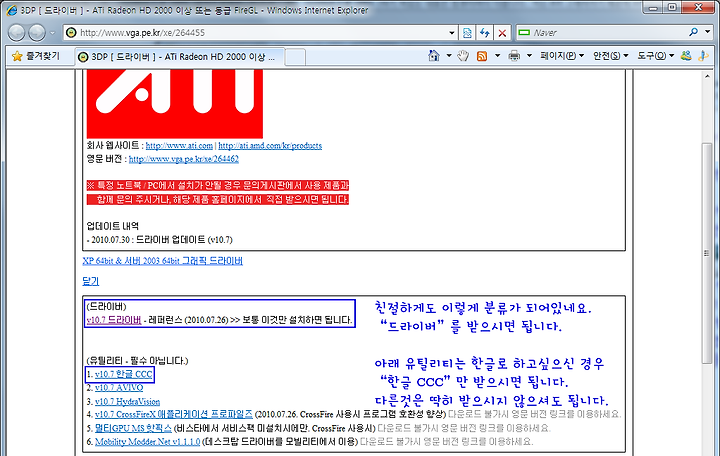Stop loading with the red X icon
Image resolution: width=720 pixels, height=456 pixels.
coord(502,33)
